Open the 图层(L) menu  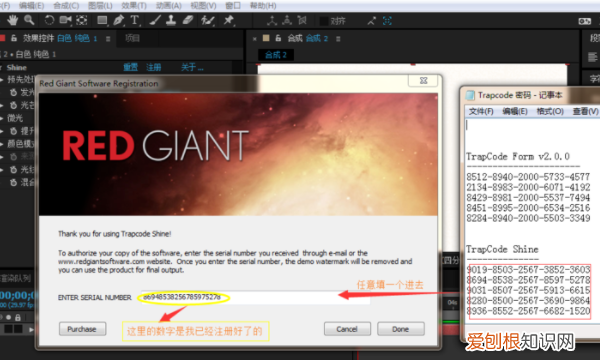pyautogui.click(x=100, y=6)
